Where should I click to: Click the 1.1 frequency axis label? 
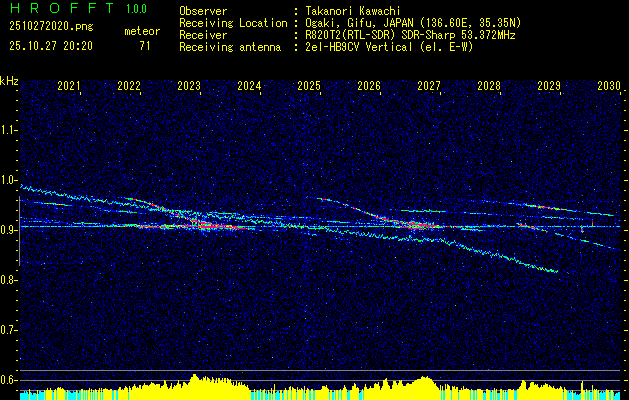(9, 130)
